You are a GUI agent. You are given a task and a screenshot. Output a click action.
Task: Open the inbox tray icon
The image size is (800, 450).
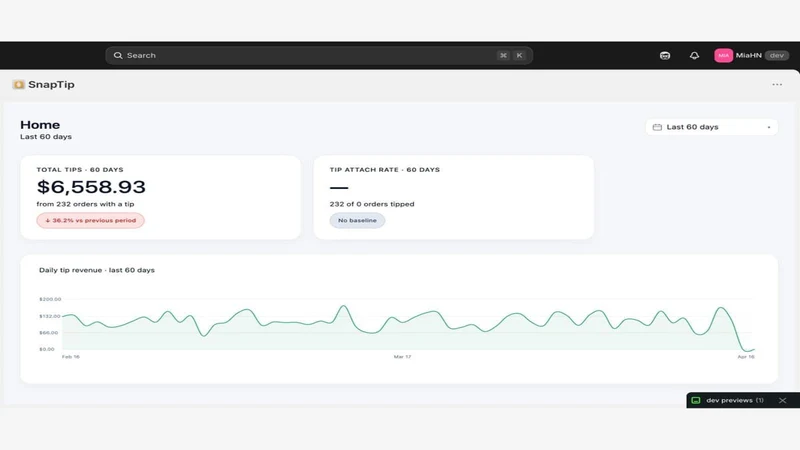665,55
